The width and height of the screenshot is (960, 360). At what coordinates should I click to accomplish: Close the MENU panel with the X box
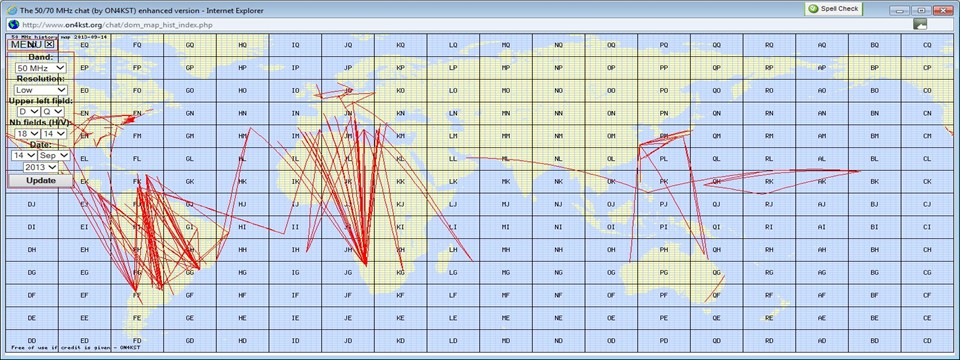coord(50,44)
